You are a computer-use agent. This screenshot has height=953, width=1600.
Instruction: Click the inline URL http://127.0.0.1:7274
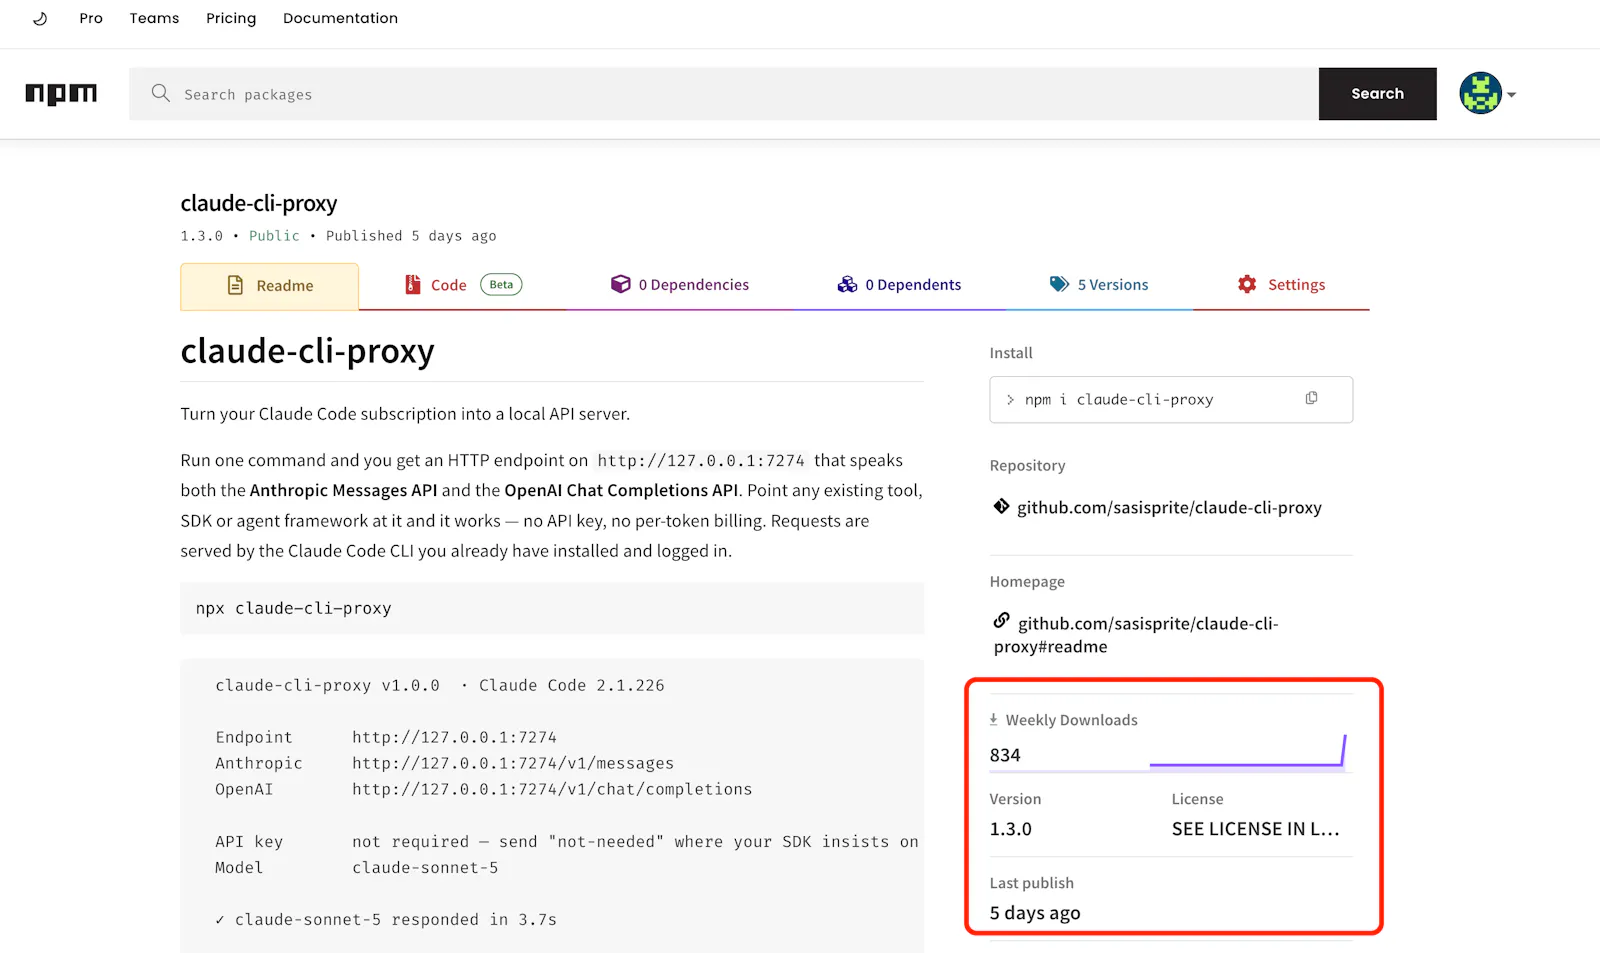[x=701, y=461]
